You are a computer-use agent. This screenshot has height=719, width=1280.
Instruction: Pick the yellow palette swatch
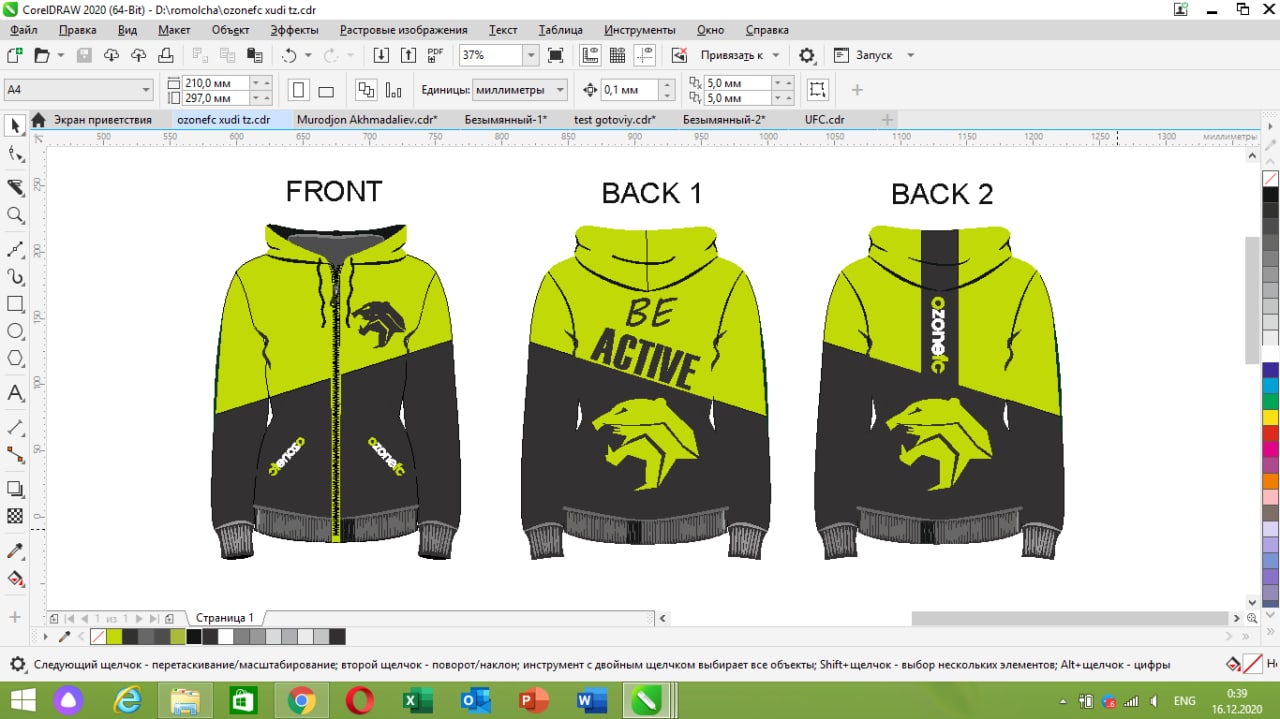tap(1270, 417)
